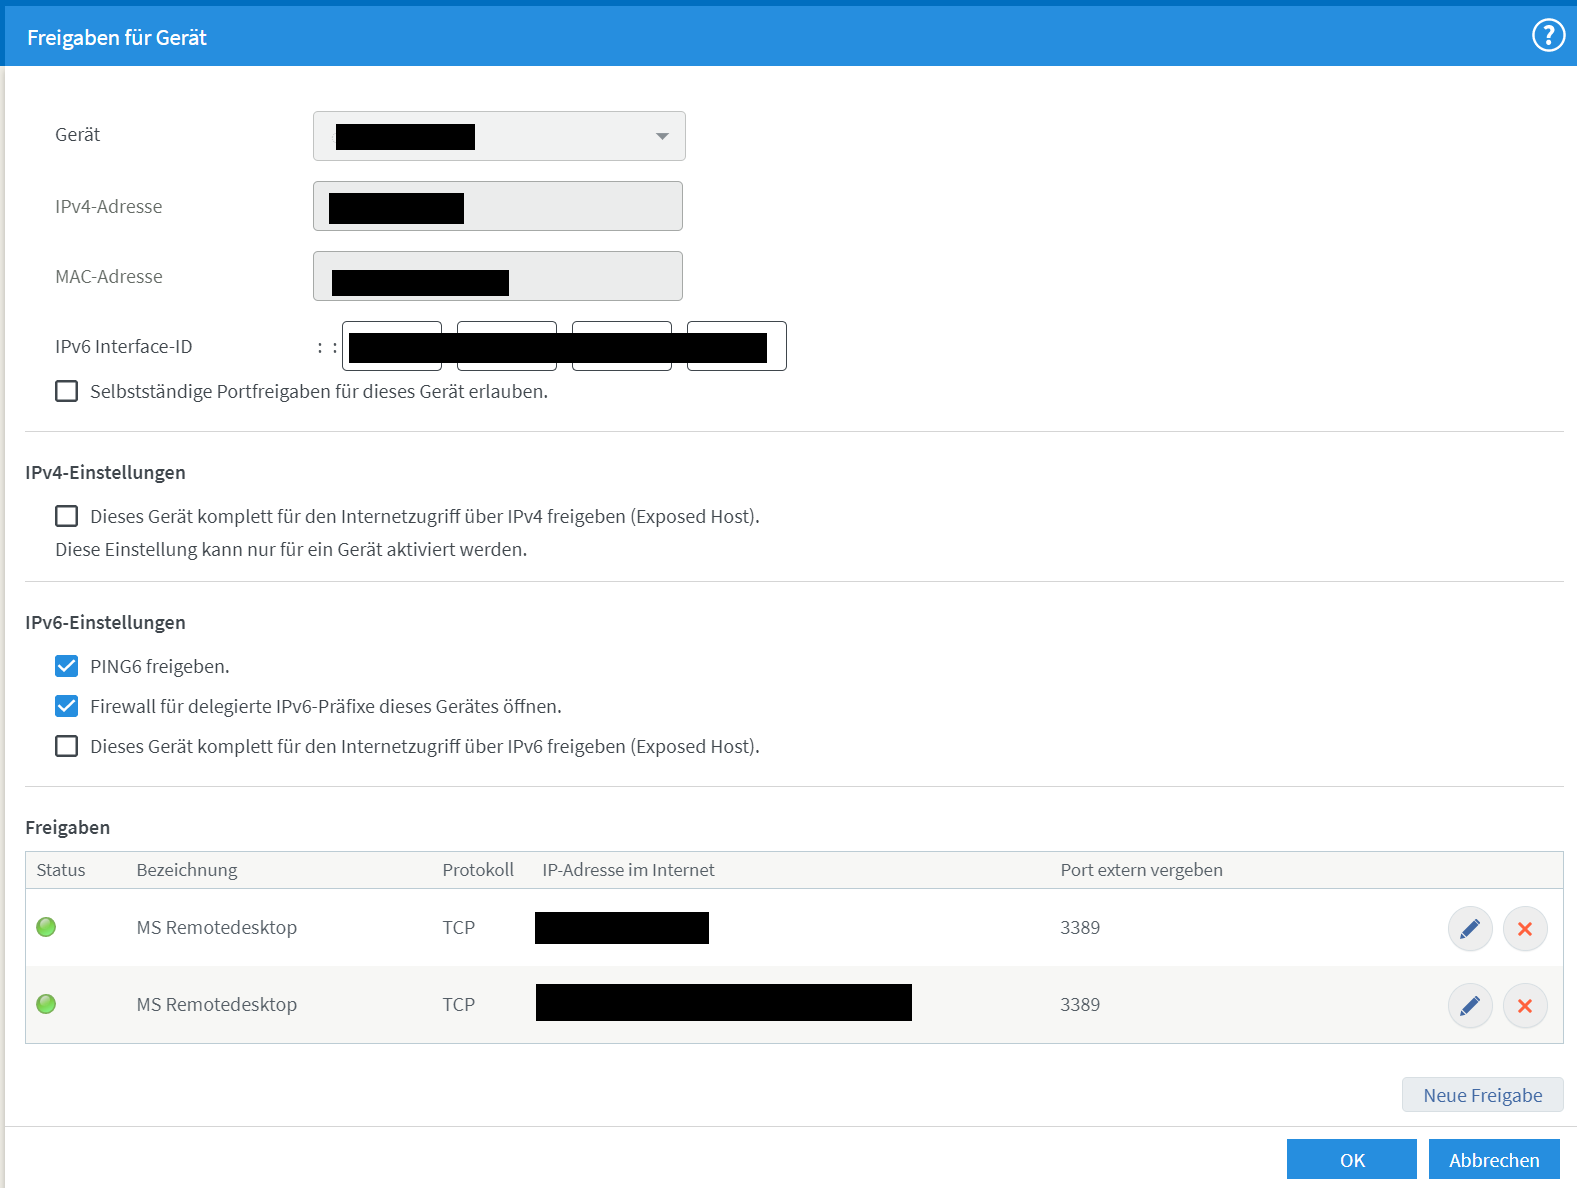Delete the first MS Remotedesktop entry

[1524, 929]
